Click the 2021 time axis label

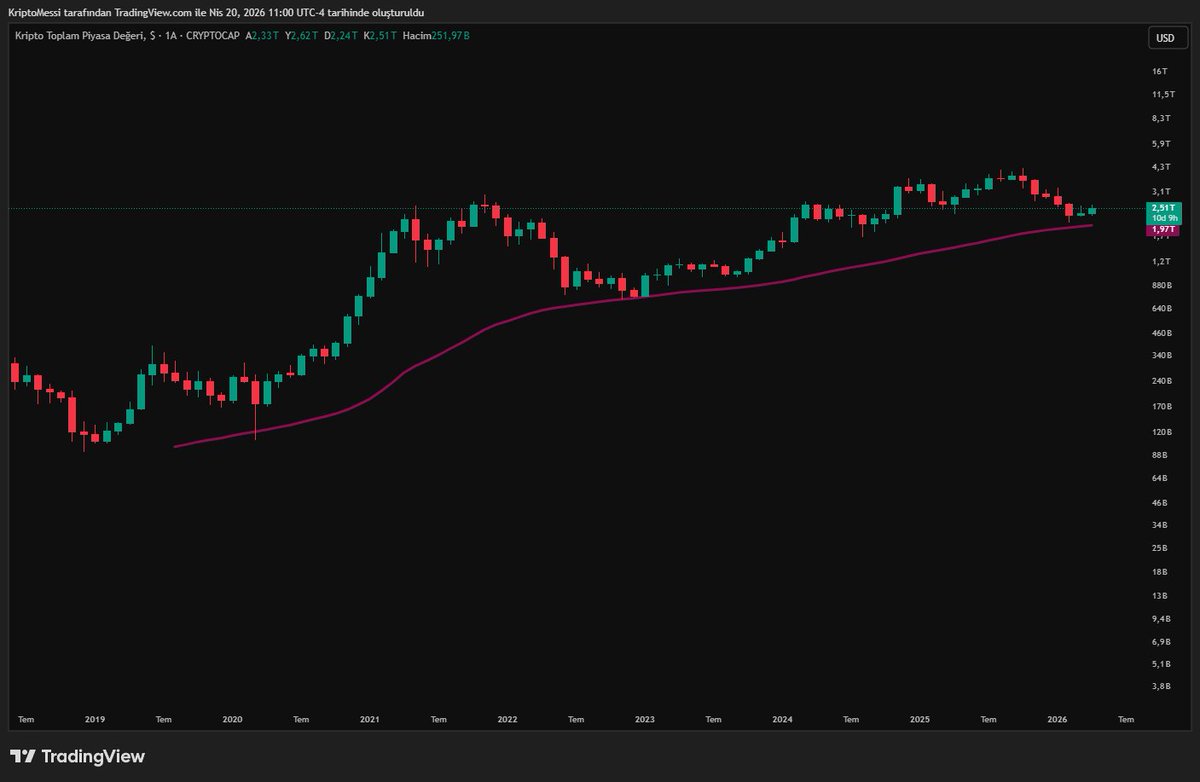(x=369, y=719)
